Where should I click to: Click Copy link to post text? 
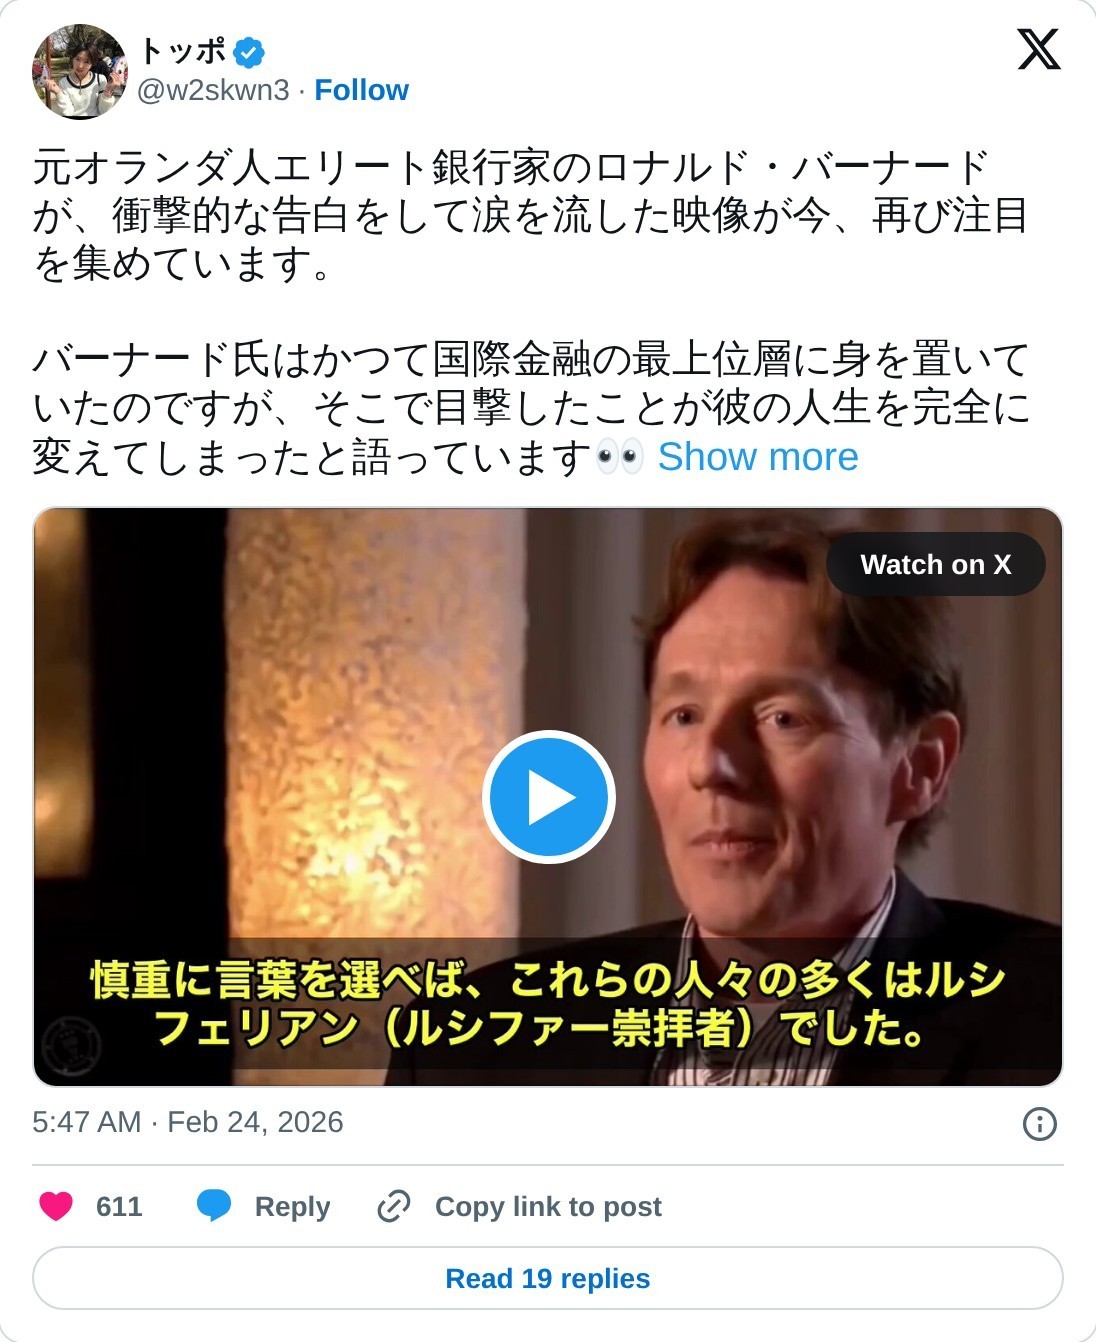(x=548, y=1206)
